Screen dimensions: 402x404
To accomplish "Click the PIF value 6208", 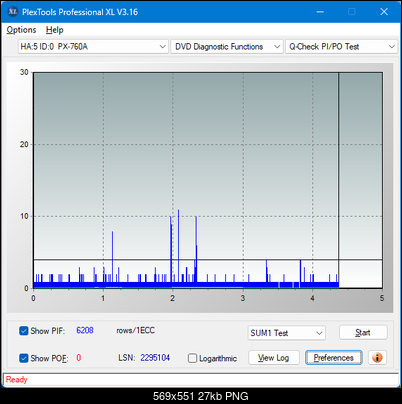I will click(85, 330).
